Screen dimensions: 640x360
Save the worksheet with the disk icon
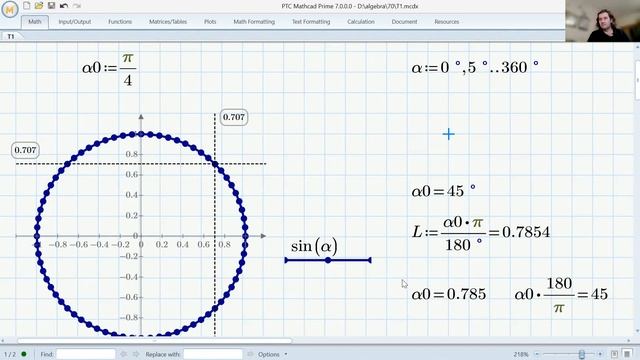pos(51,5)
